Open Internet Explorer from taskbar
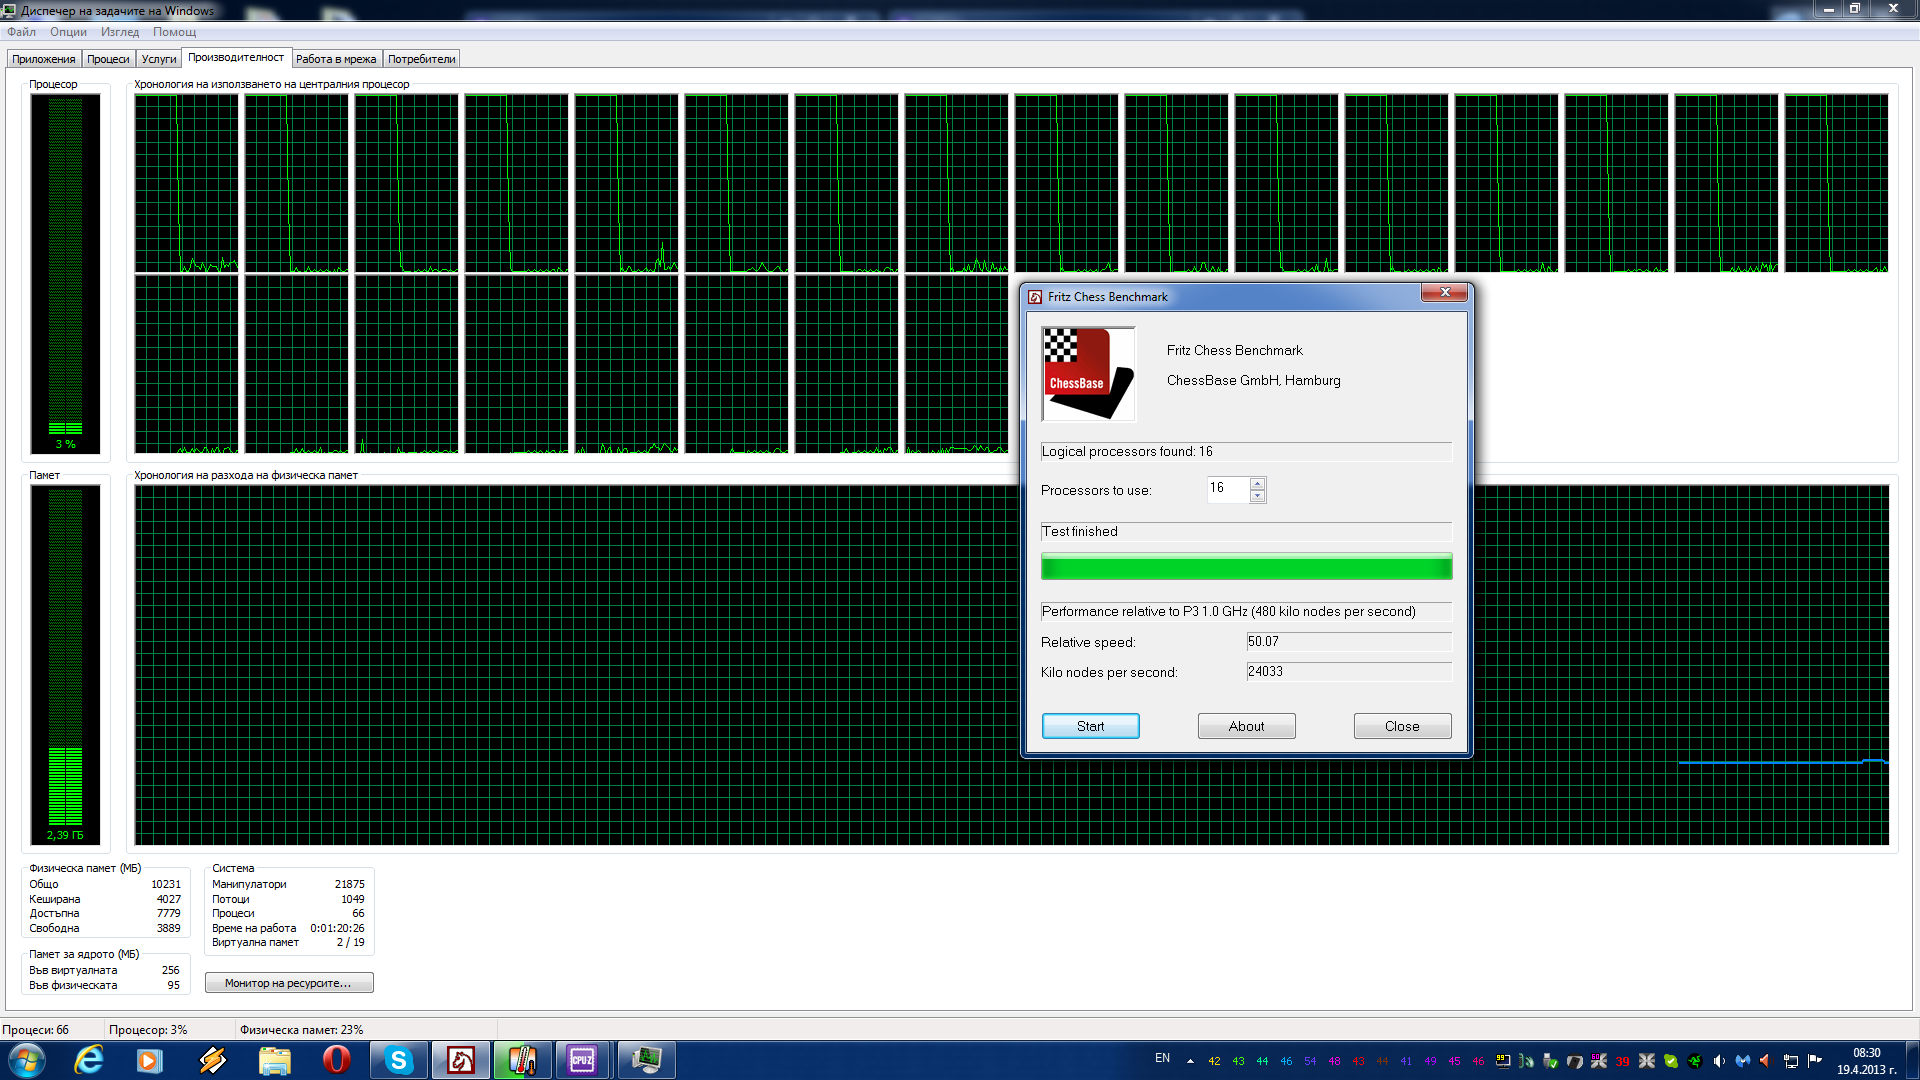The height and width of the screenshot is (1080, 1920). tap(89, 1060)
